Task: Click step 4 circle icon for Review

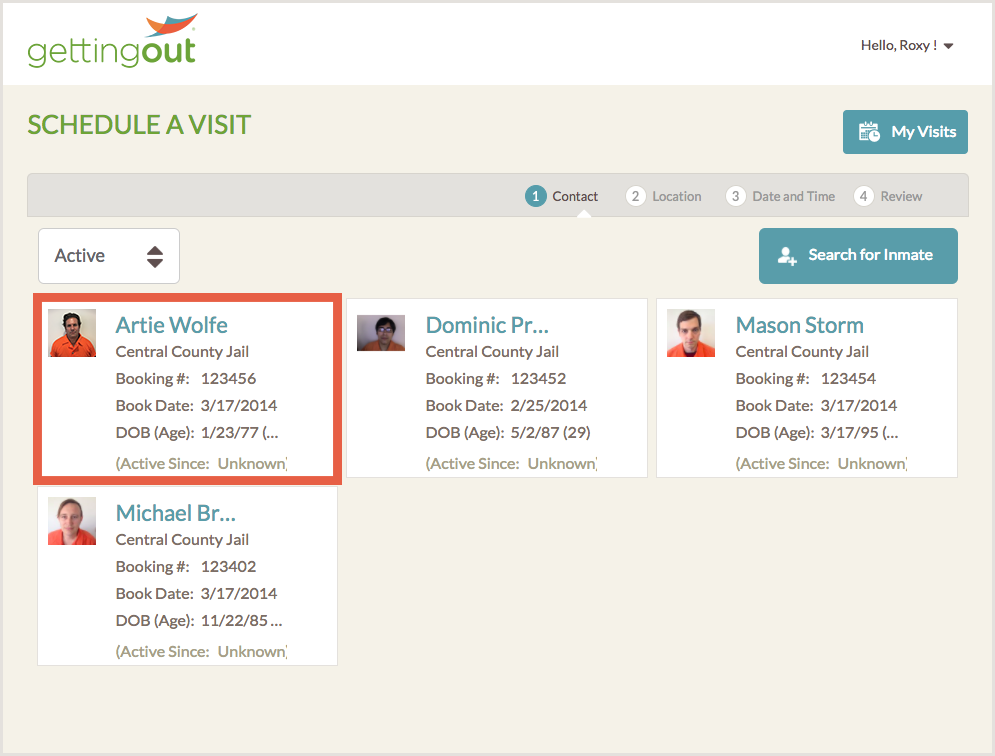Action: point(863,196)
